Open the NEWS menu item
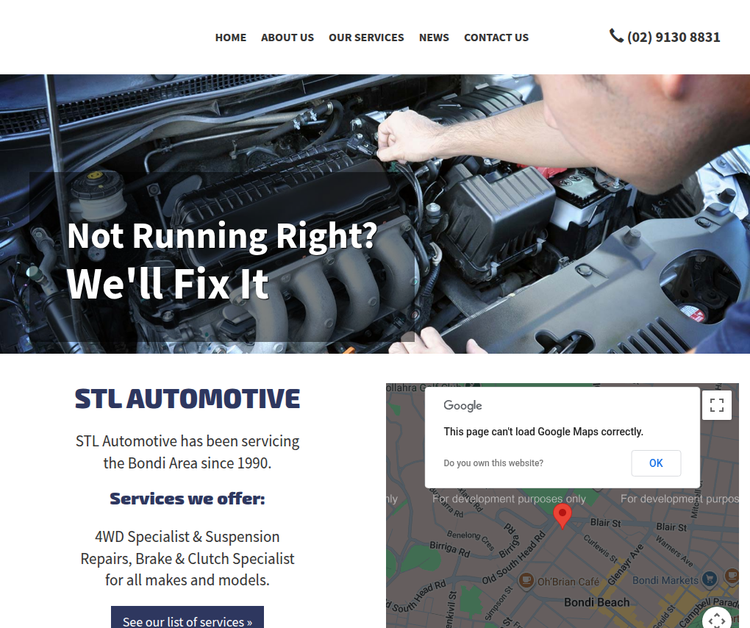Image resolution: width=750 pixels, height=628 pixels. pyautogui.click(x=434, y=37)
